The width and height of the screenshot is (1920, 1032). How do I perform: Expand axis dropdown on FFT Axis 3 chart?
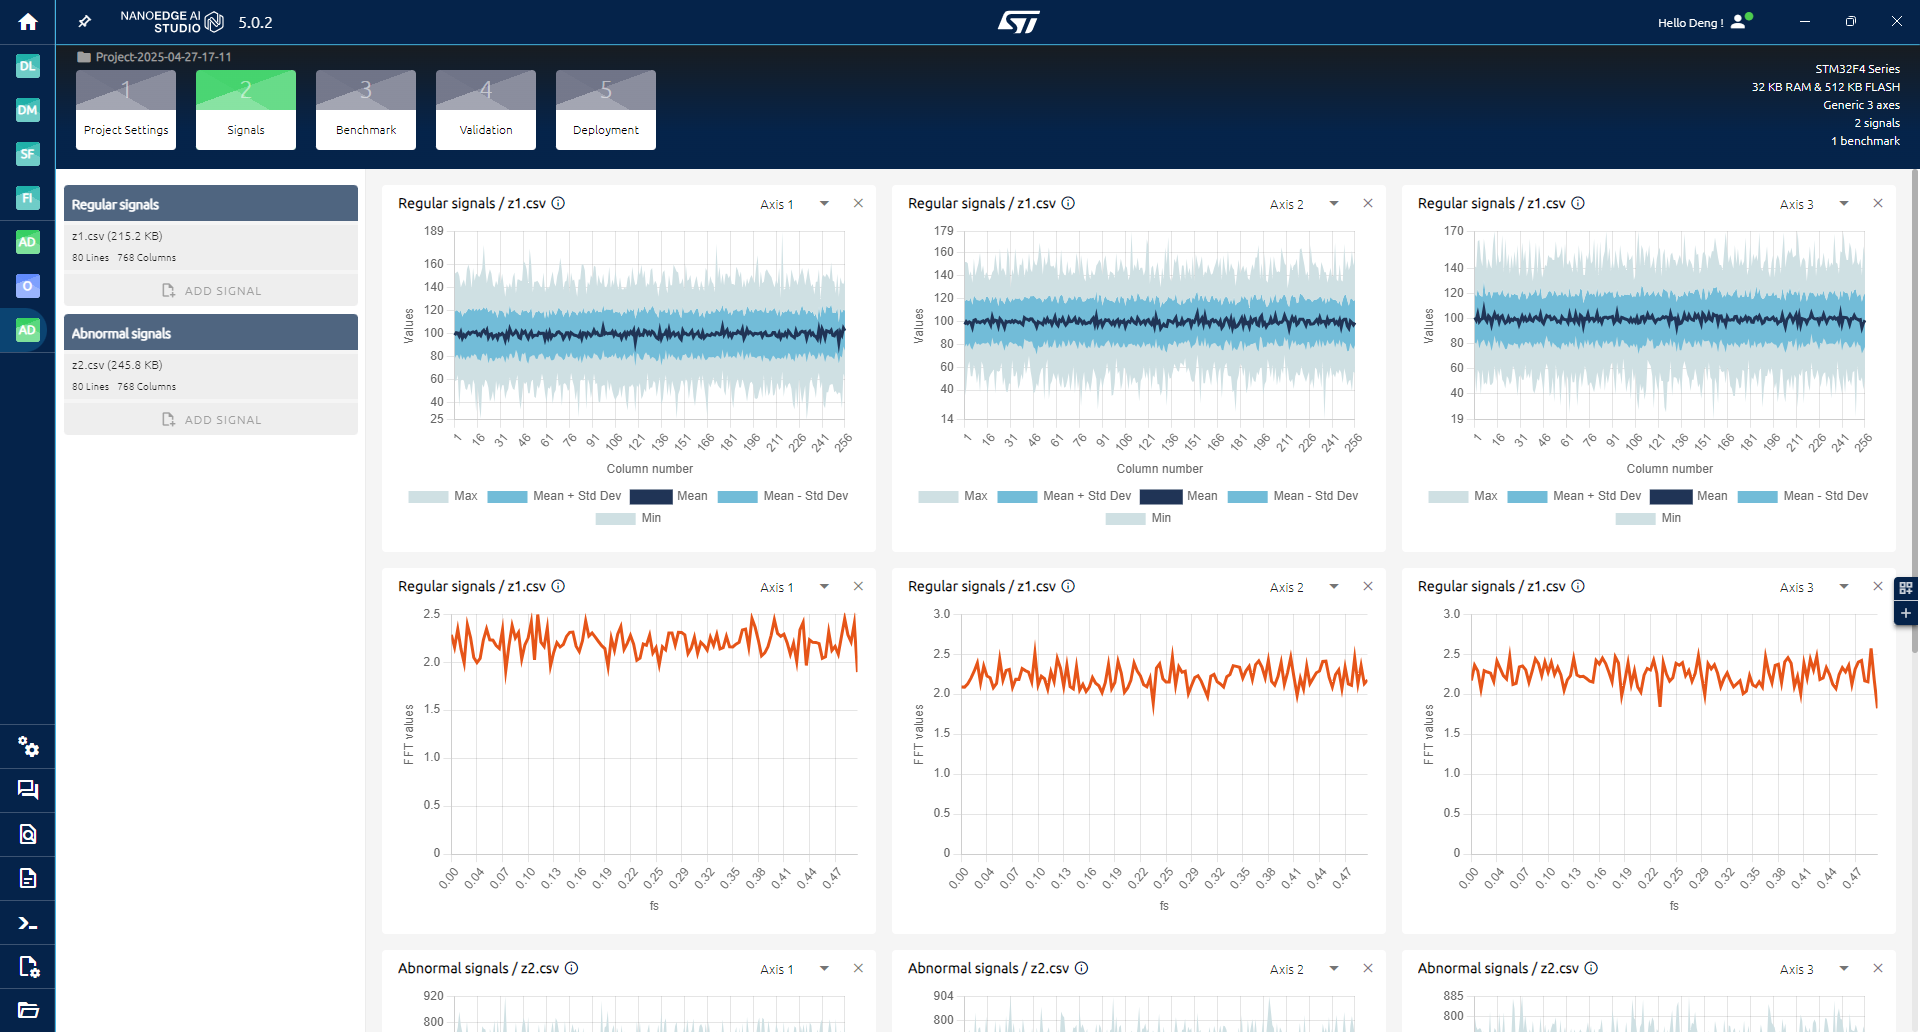click(x=1844, y=587)
